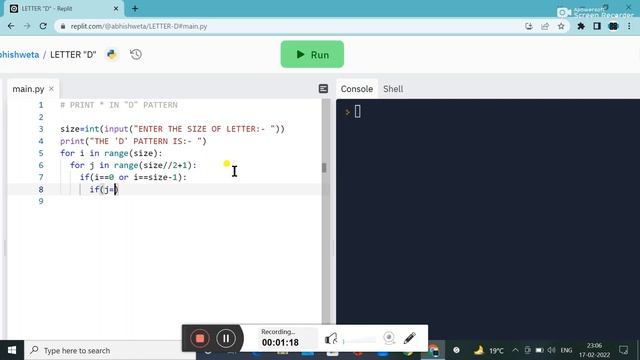Screen dimensions: 640x360
Task: Open the abhishweta profile link
Action: tap(19, 55)
